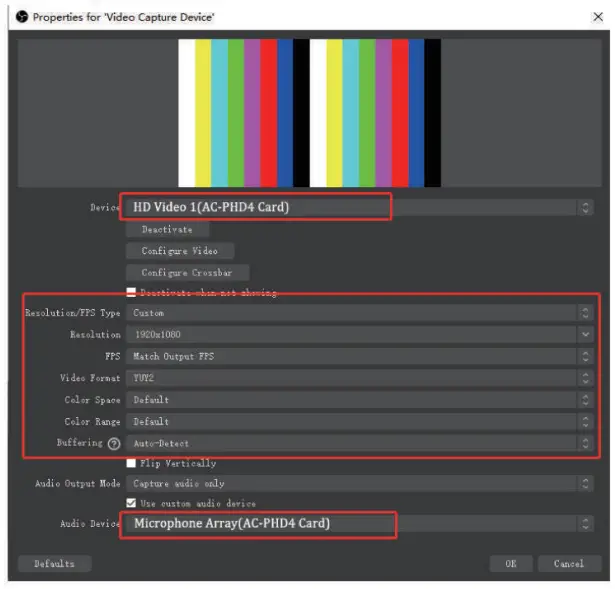This screenshot has height=589, width=615.
Task: Open the Color Space dropdown
Action: 360,400
